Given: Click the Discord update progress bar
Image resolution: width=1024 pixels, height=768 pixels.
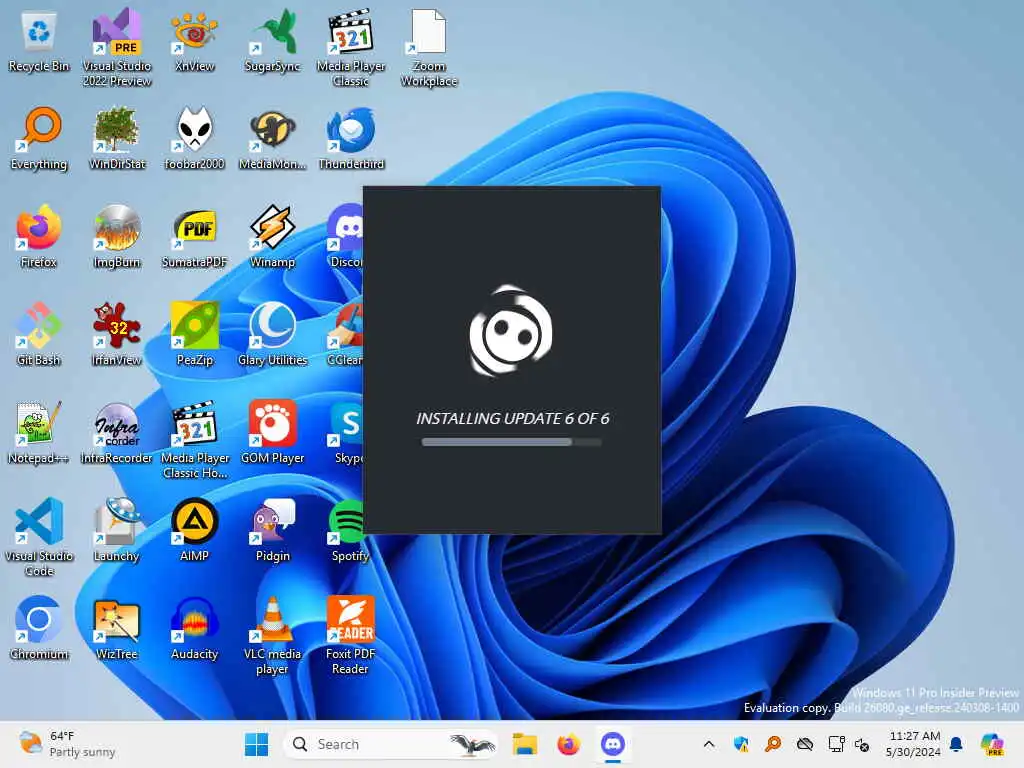Looking at the screenshot, I should point(511,442).
